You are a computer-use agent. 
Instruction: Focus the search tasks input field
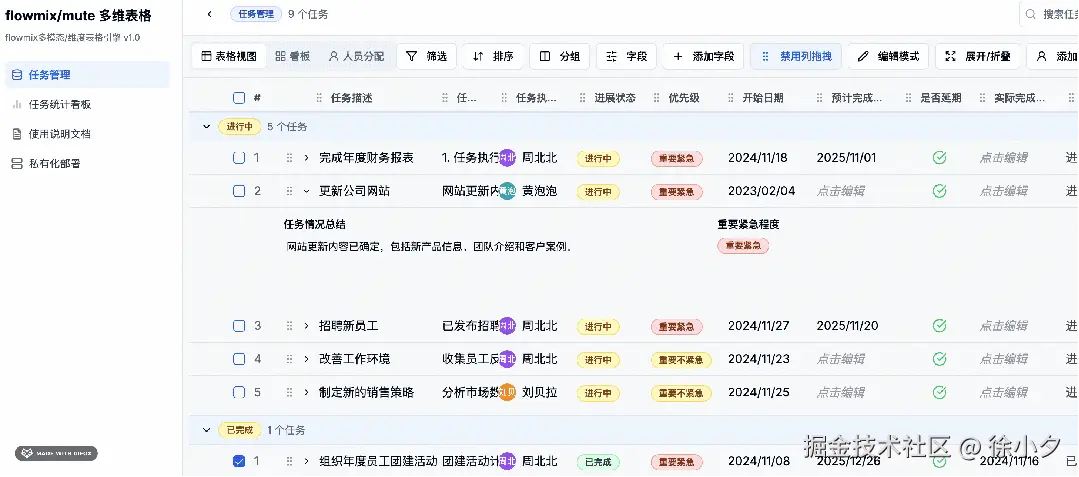[x=1049, y=14]
